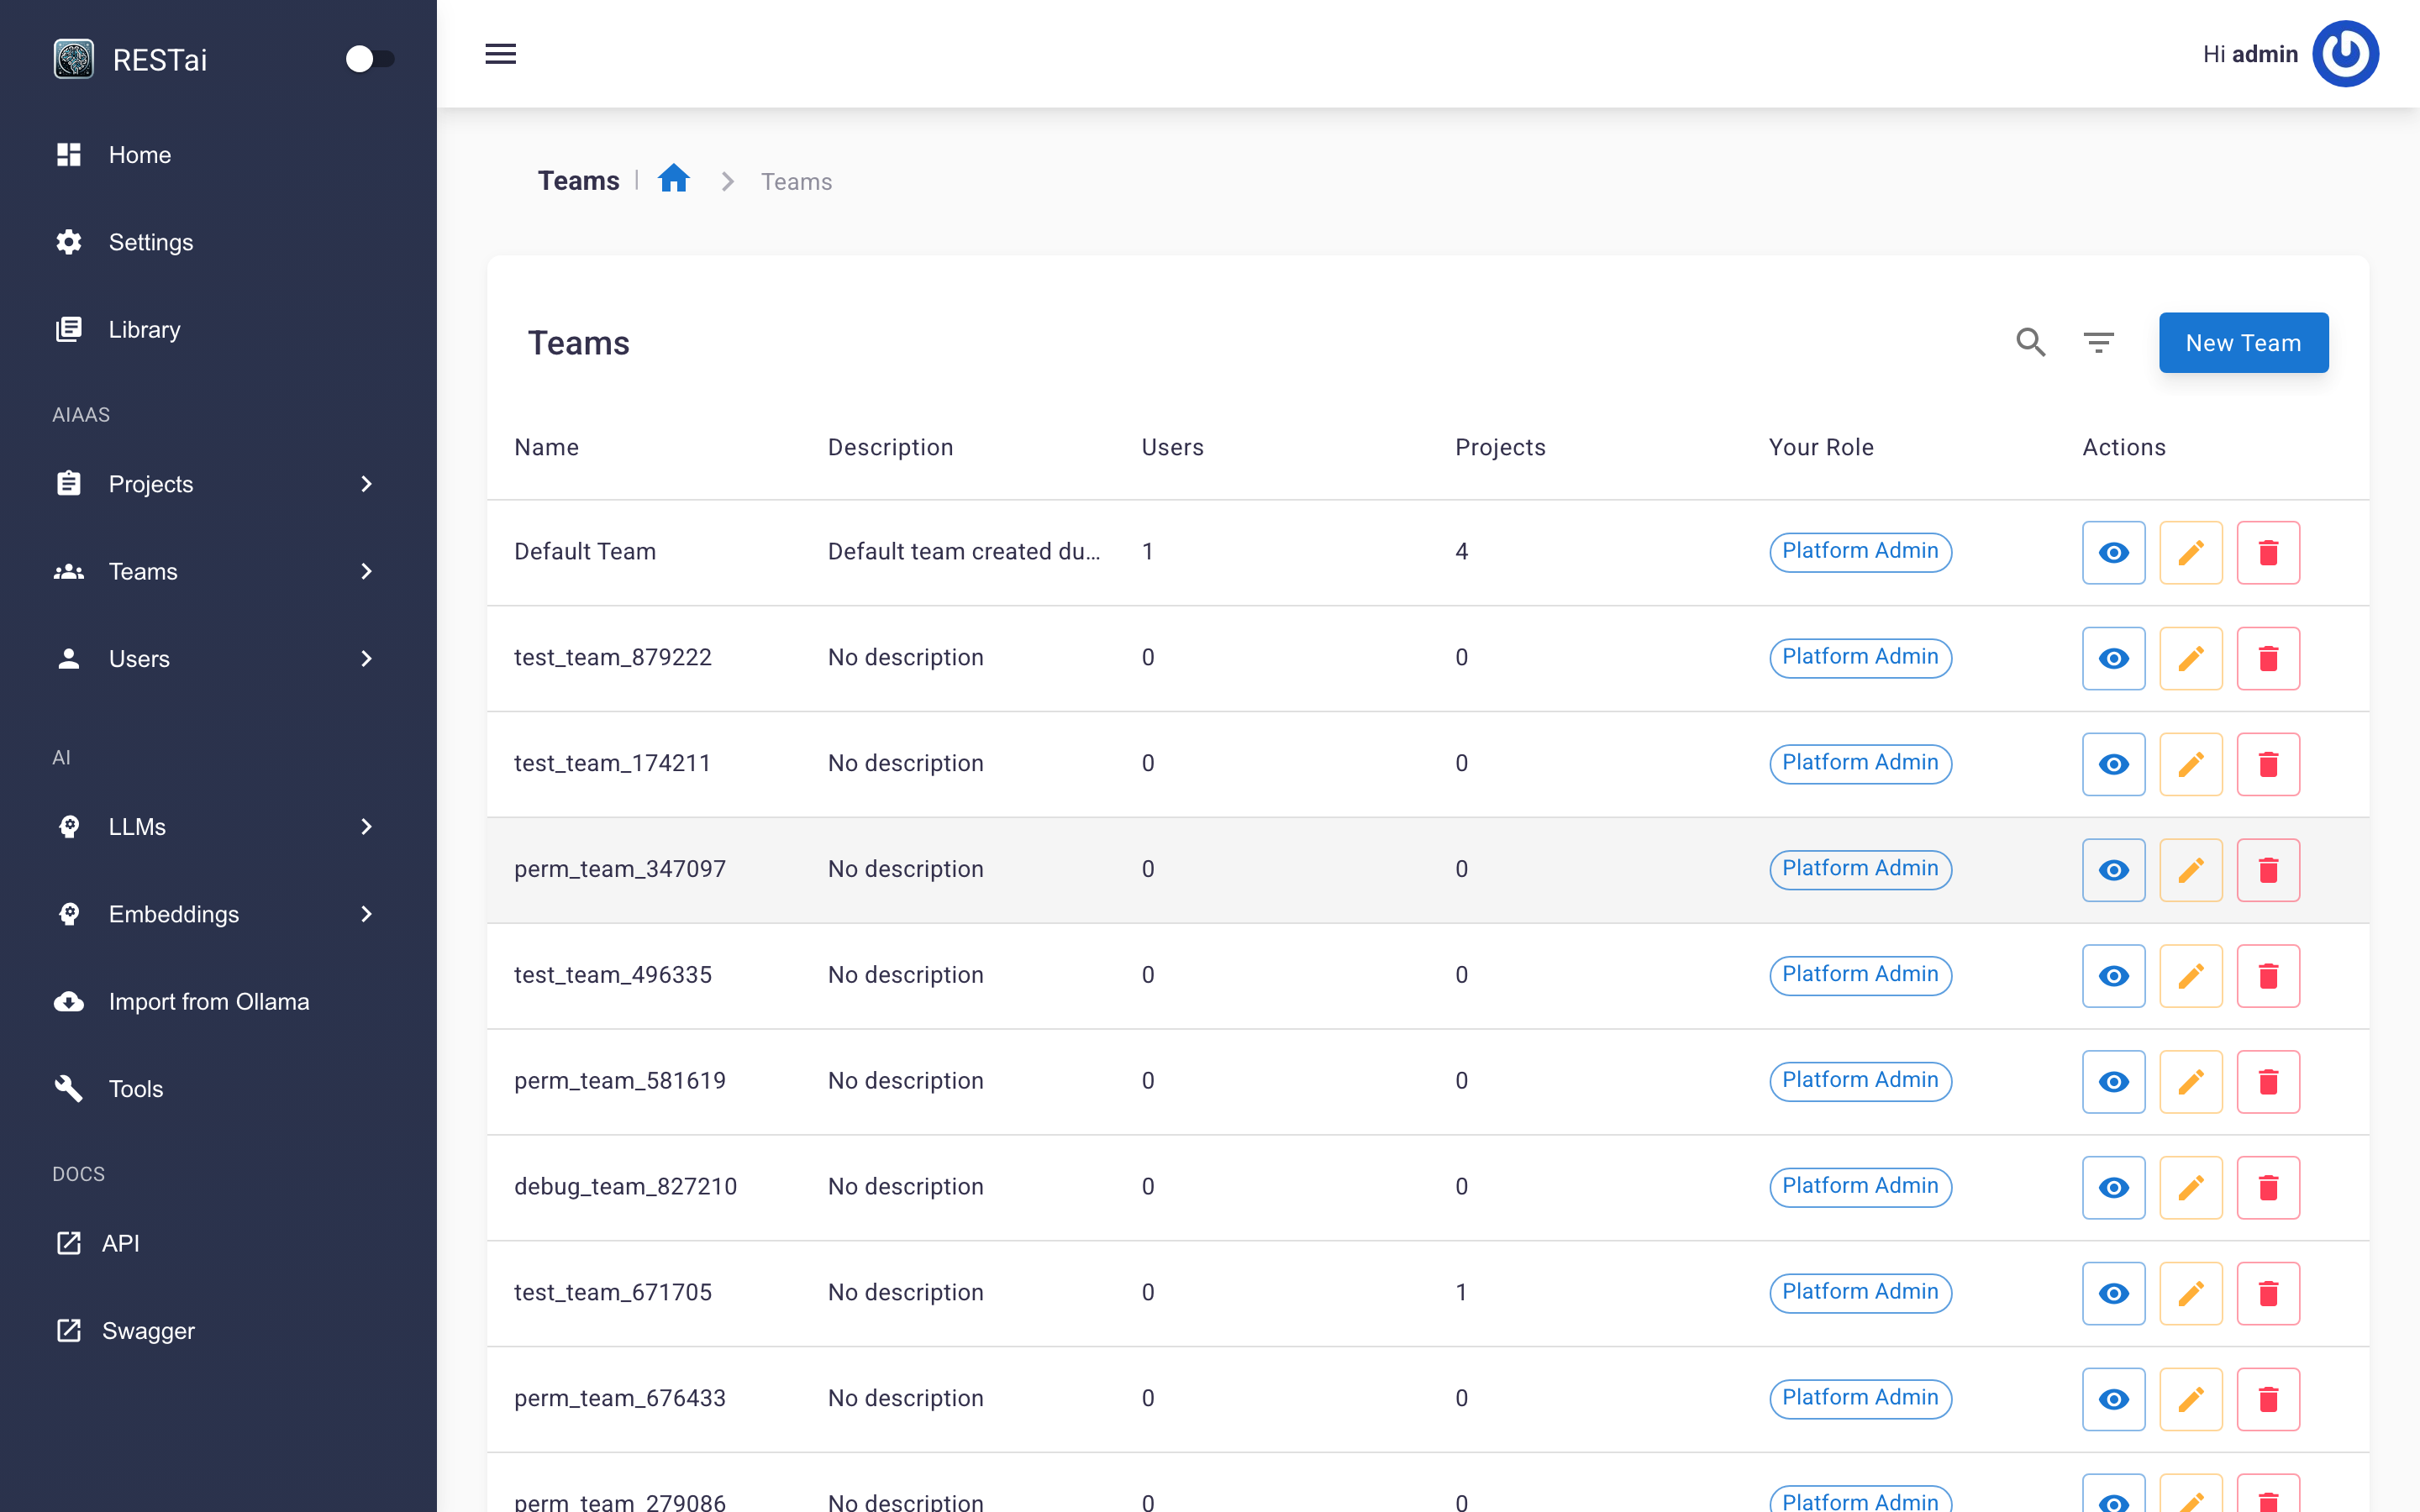Toggle the dark mode switch
The height and width of the screenshot is (1512, 2420).
369,59
